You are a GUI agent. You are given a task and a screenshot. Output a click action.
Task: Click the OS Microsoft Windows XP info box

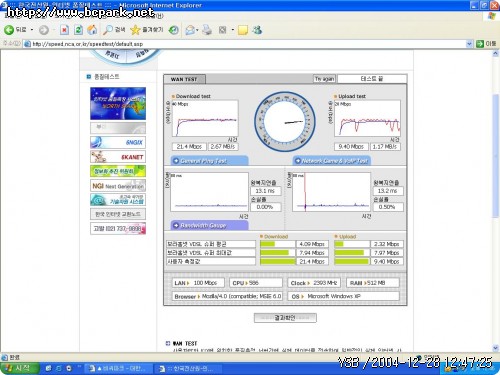[x=344, y=296]
